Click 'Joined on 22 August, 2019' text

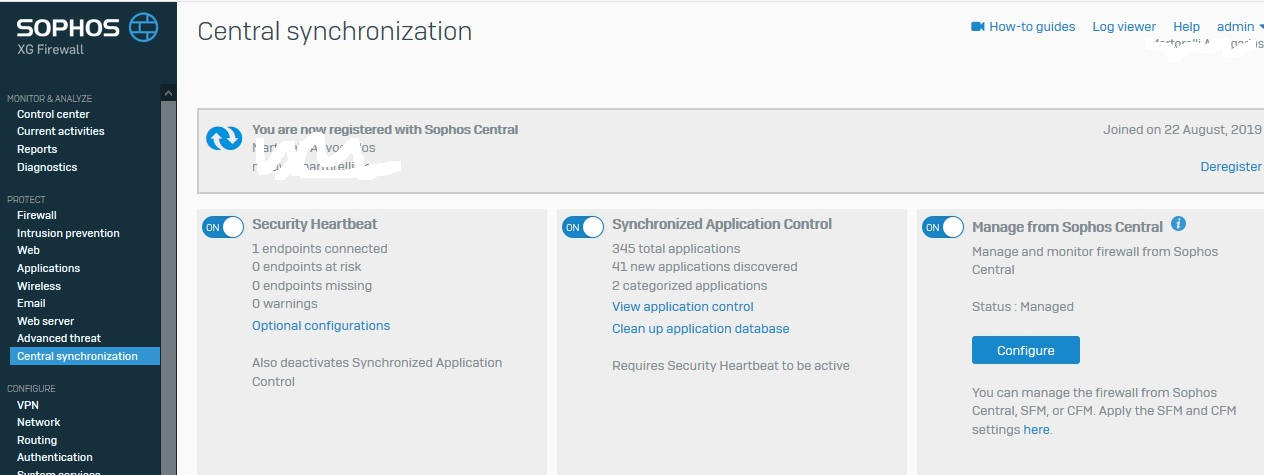pyautogui.click(x=1183, y=130)
